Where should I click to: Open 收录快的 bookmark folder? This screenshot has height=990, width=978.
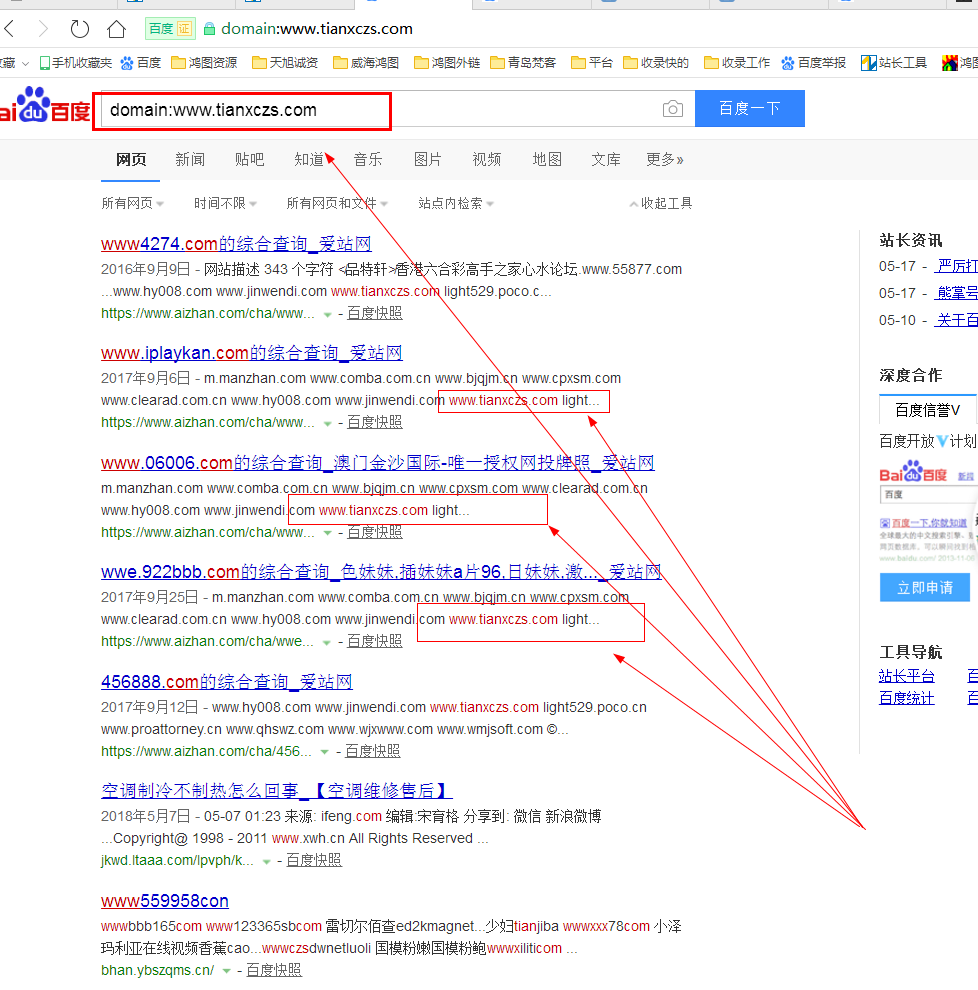click(656, 63)
